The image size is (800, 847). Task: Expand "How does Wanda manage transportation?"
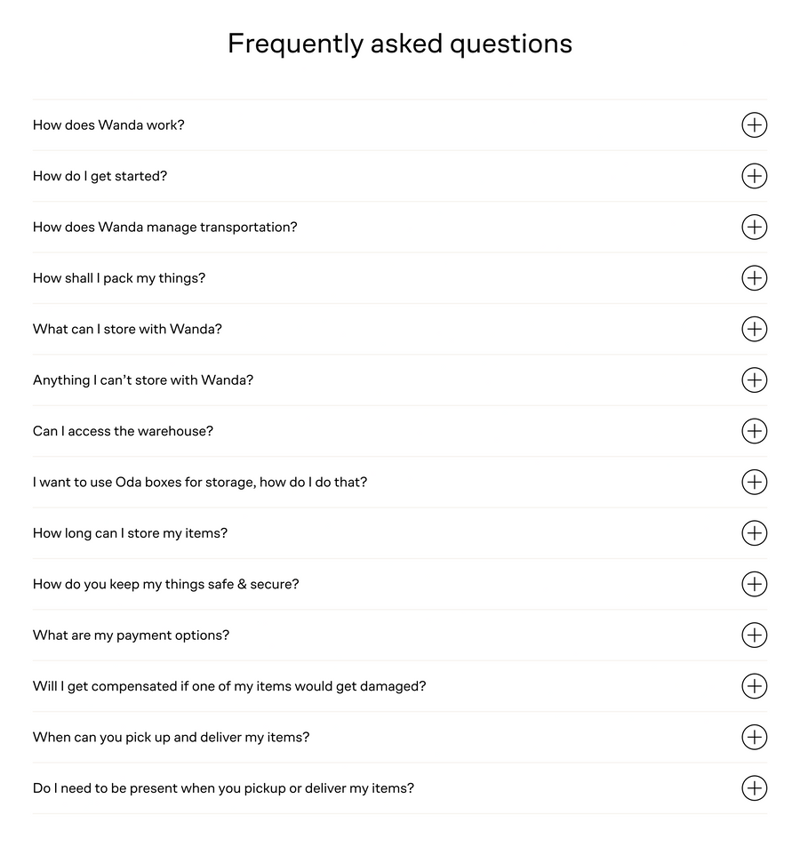(x=754, y=227)
